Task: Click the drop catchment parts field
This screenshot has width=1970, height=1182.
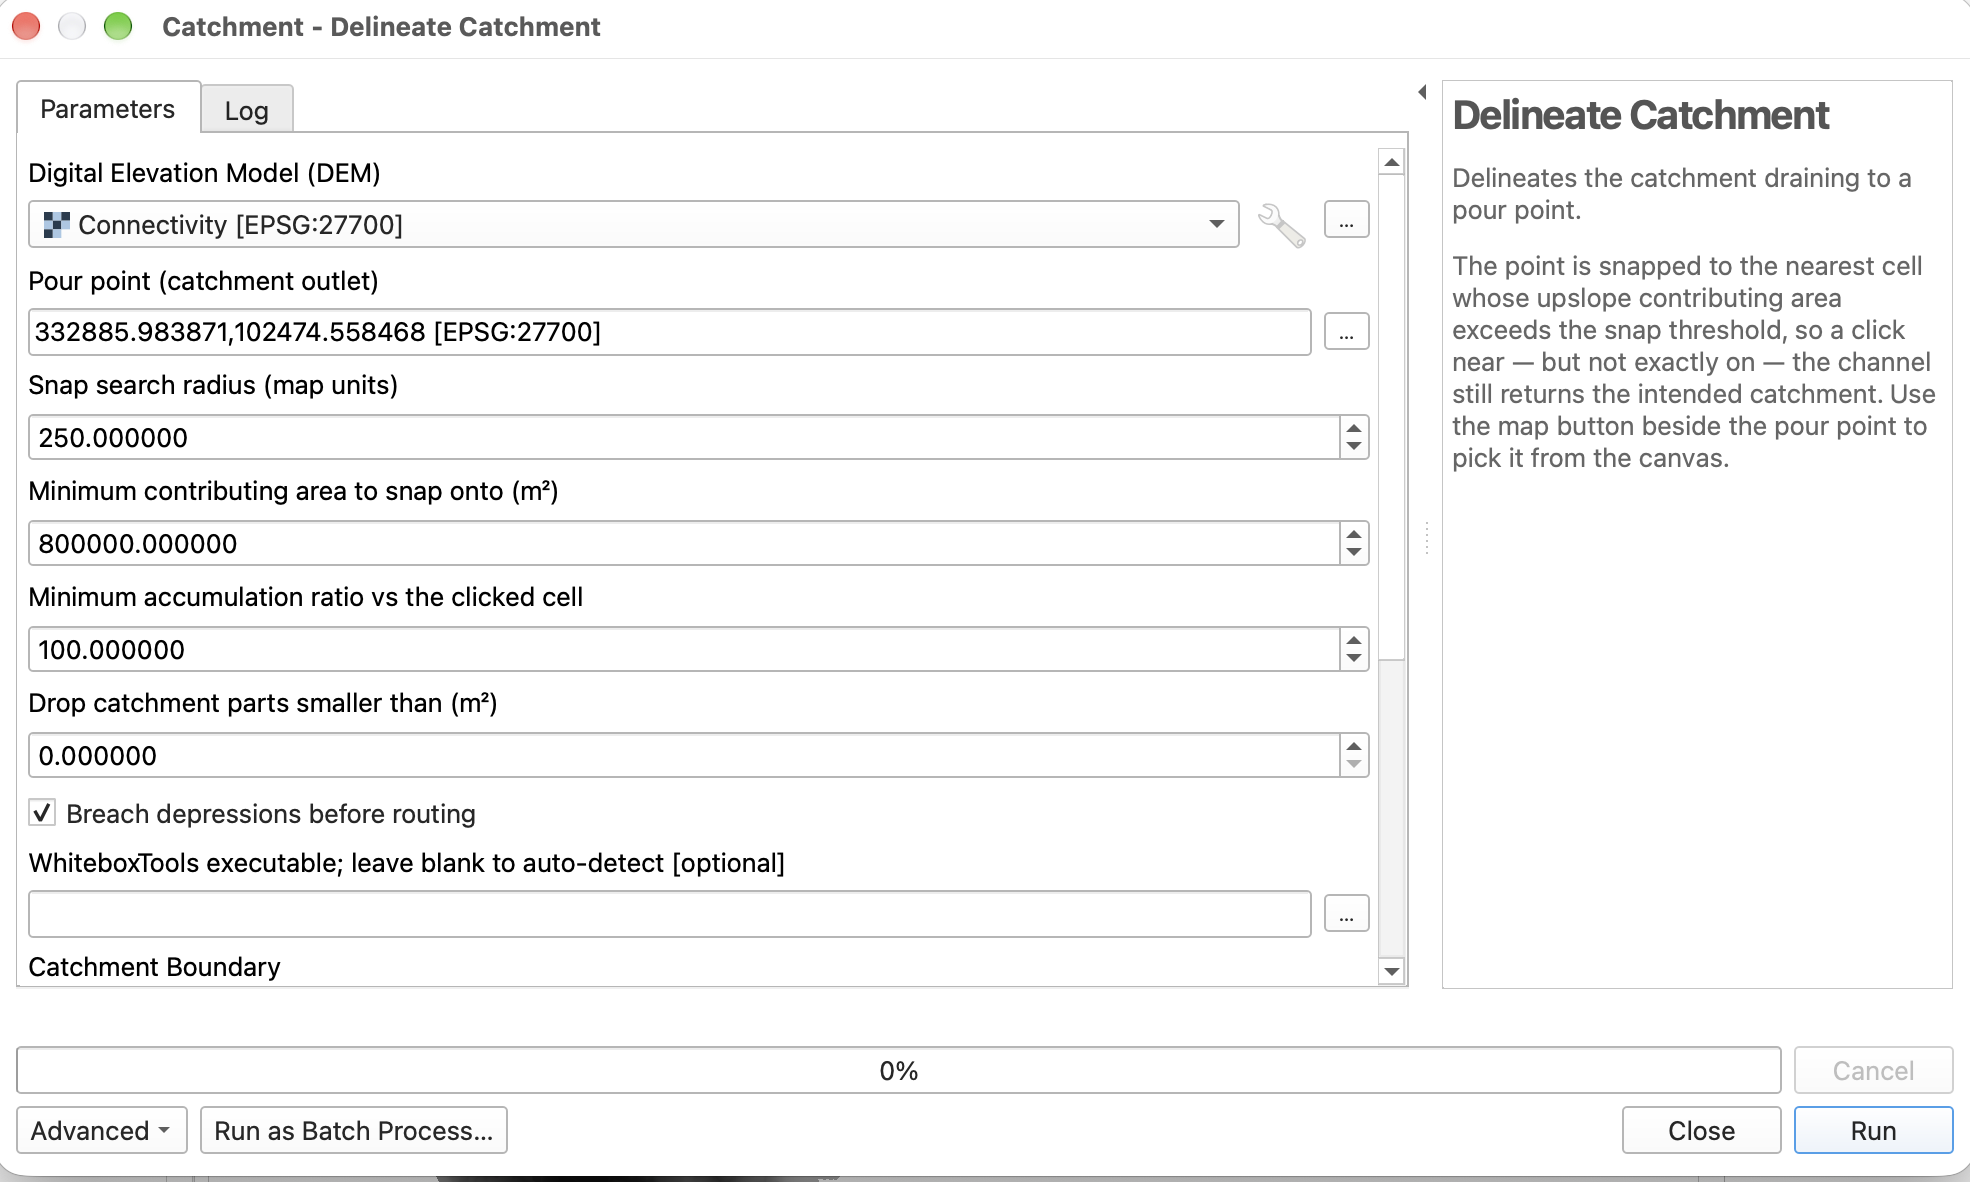Action: coord(684,755)
